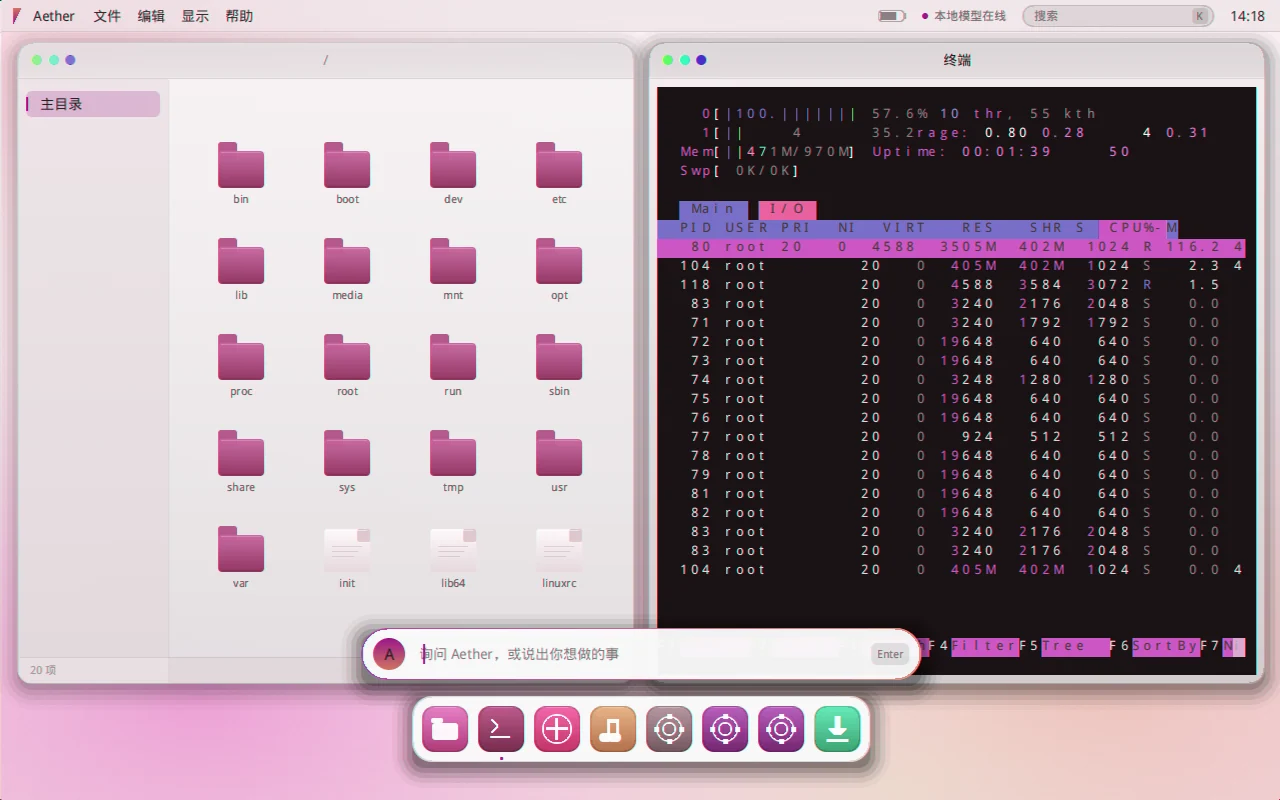Open the 显示 menu
Screen dimensions: 1280x800
click(195, 16)
